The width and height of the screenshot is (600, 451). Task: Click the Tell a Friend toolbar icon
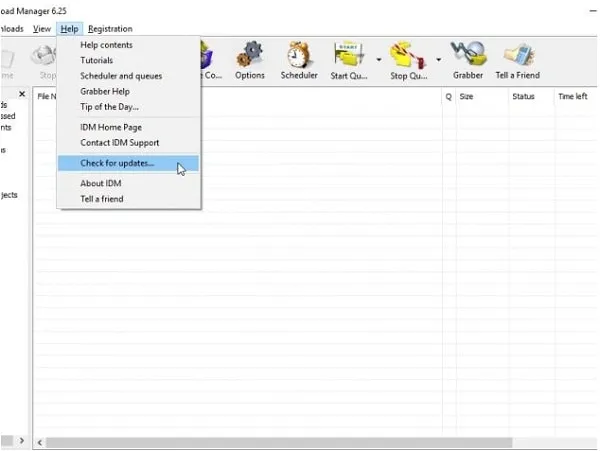[x=517, y=60]
